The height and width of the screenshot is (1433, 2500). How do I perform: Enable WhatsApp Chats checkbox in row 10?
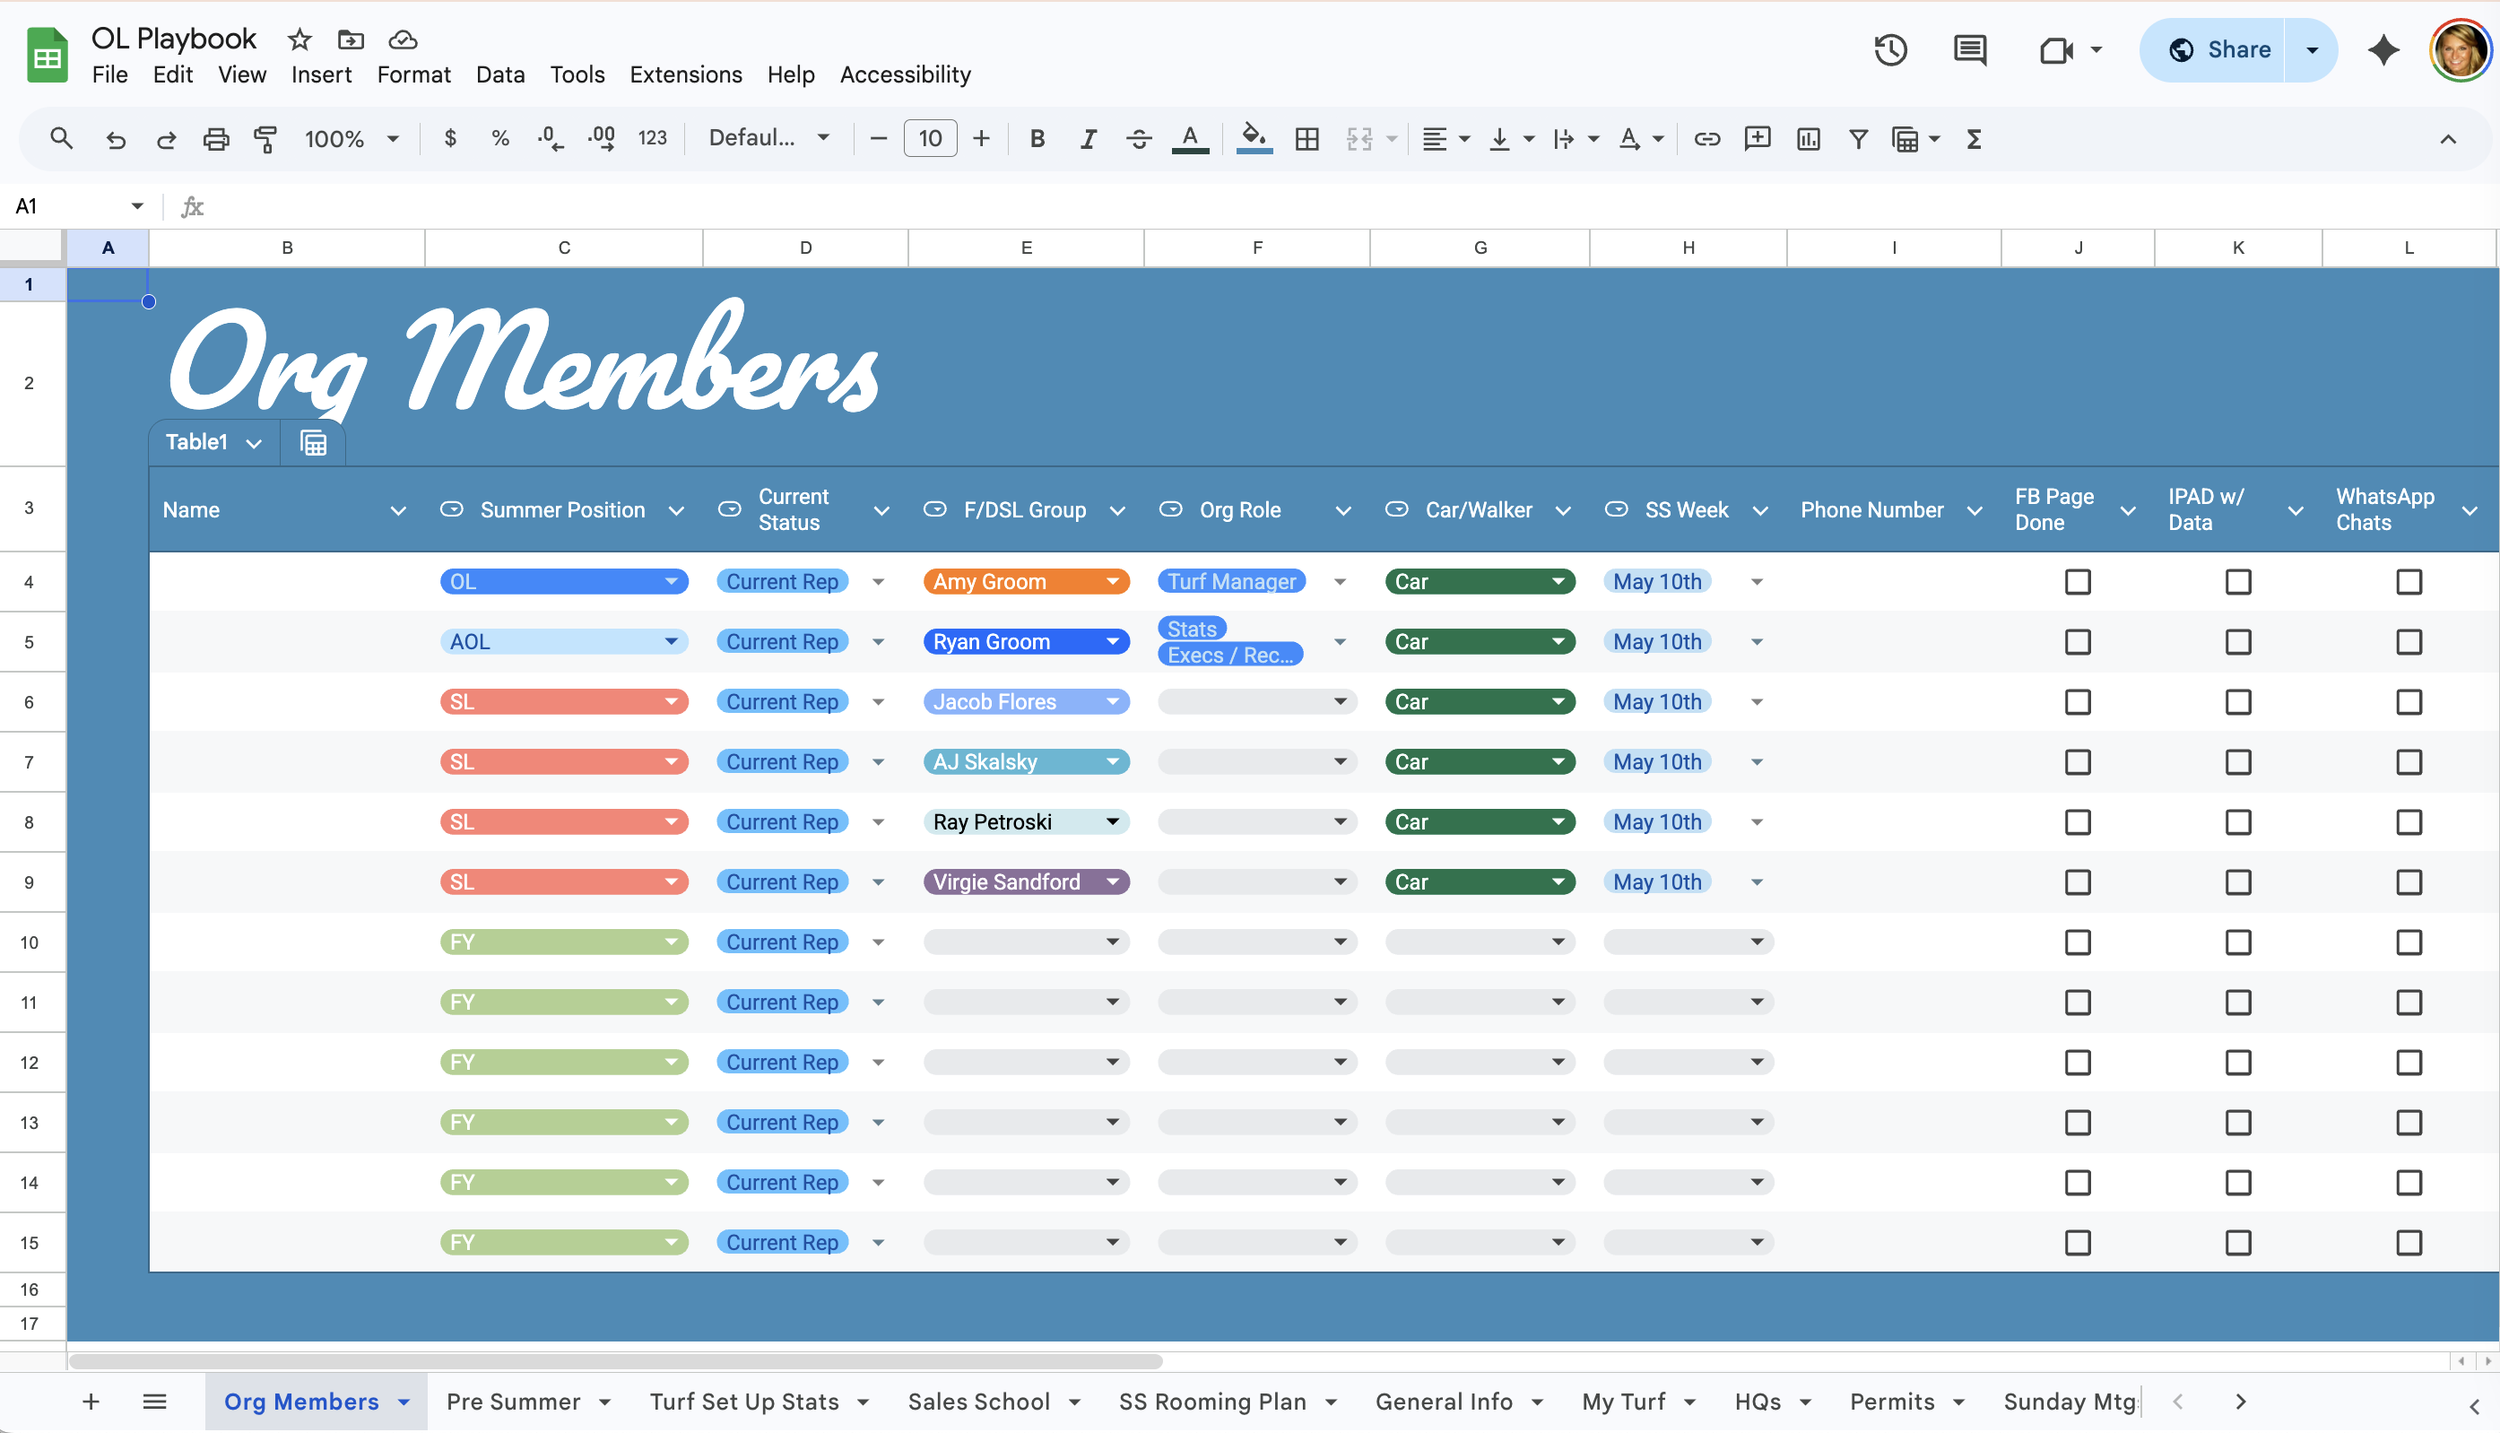(x=2408, y=942)
